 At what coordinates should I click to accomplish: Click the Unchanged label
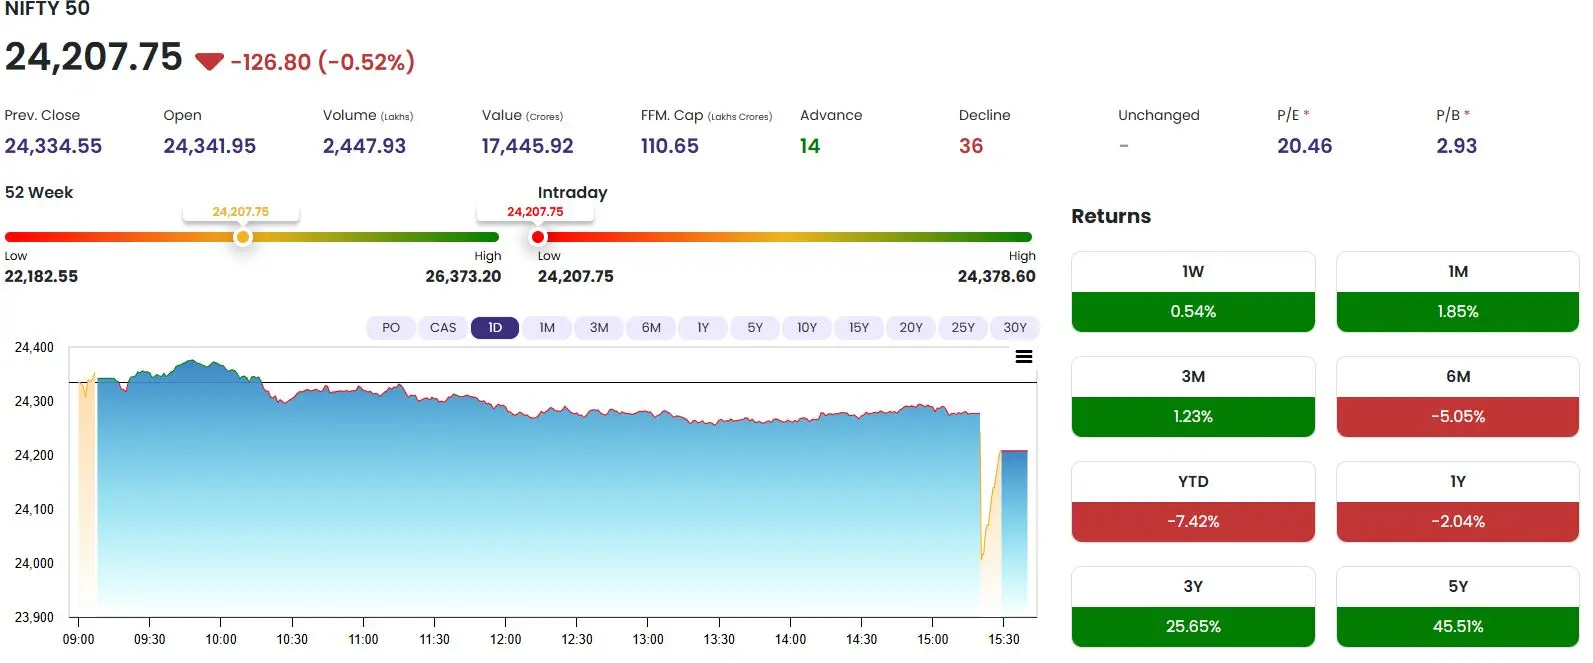coord(1159,115)
